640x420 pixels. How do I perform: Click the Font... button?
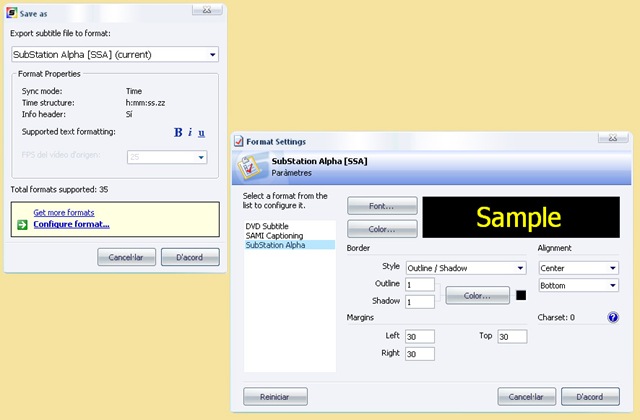coord(382,206)
